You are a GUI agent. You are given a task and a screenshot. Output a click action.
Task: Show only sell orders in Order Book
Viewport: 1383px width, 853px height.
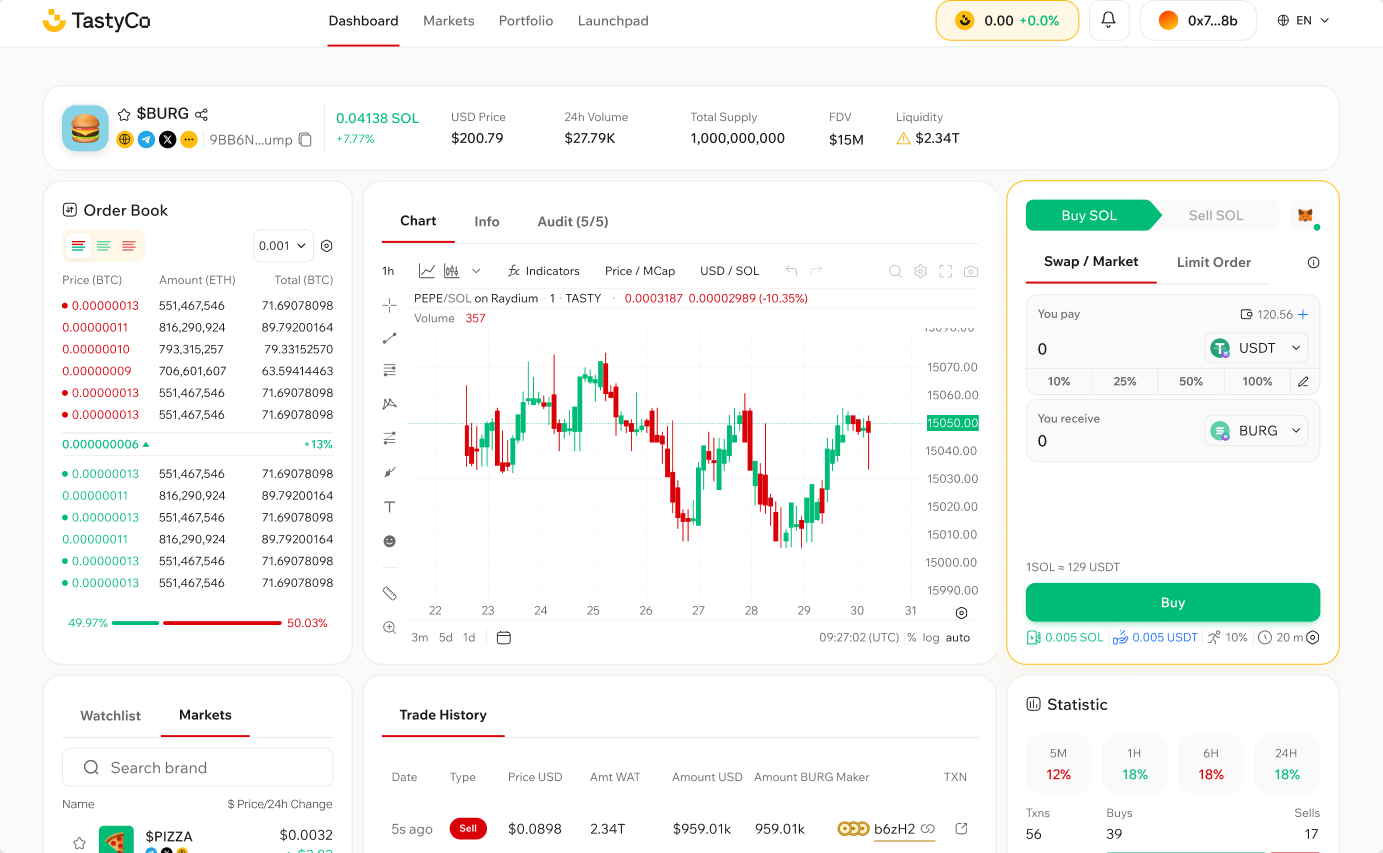(x=129, y=246)
